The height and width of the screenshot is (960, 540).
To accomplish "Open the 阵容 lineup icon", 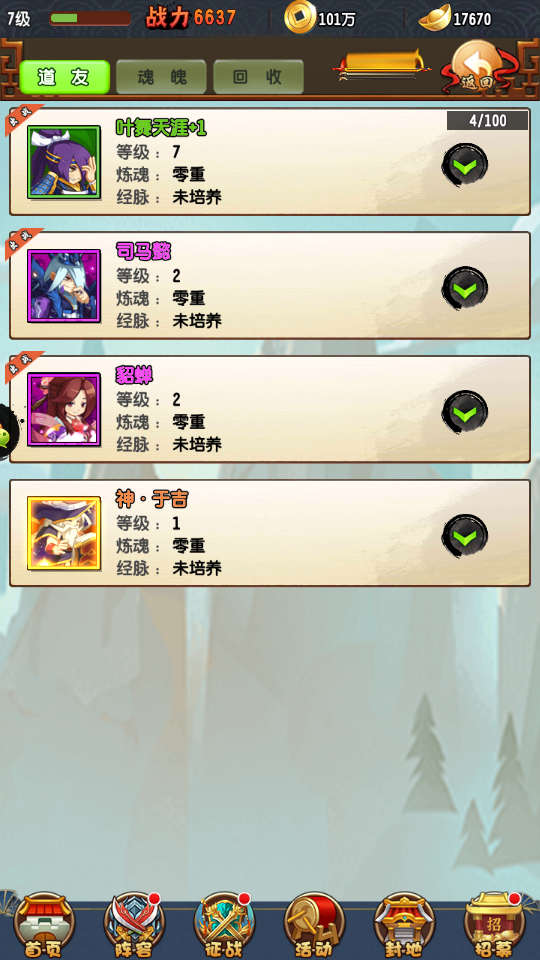I will click(134, 924).
